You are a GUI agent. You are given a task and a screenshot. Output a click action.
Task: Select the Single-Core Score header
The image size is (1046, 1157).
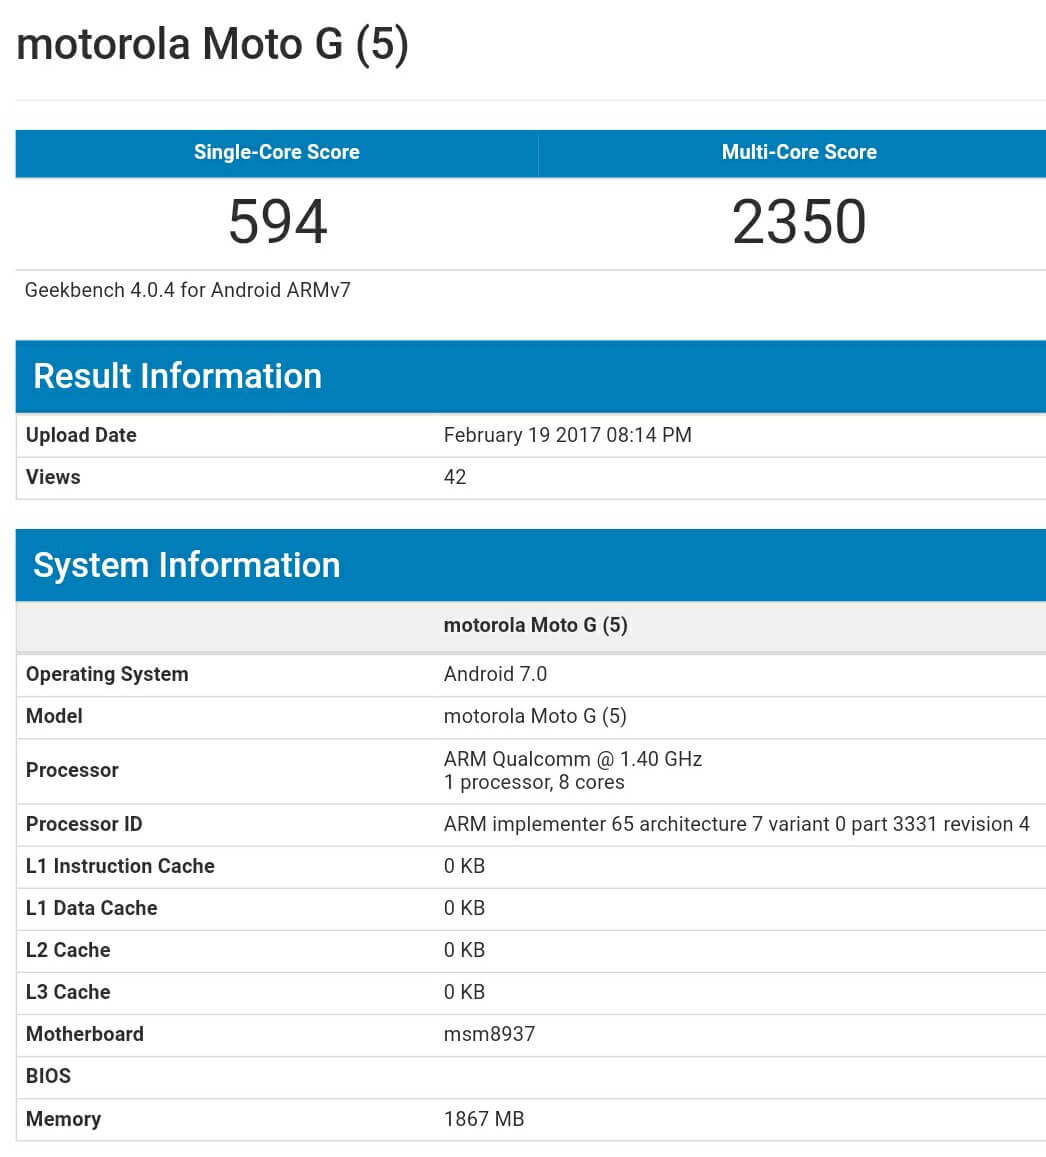(x=277, y=152)
